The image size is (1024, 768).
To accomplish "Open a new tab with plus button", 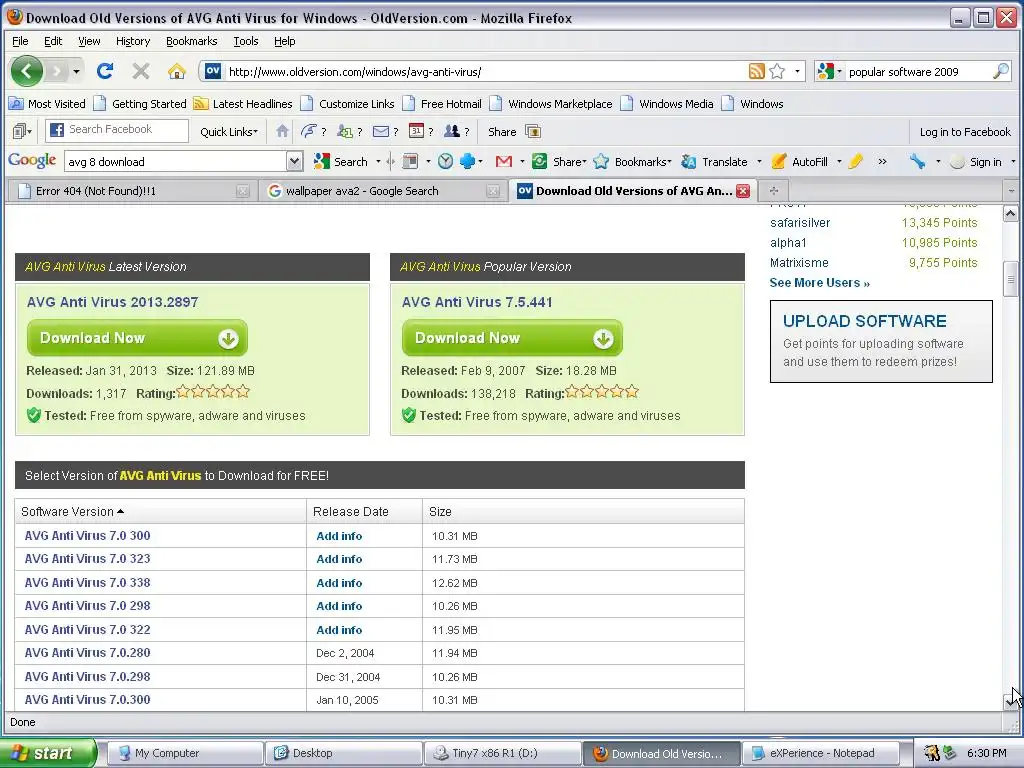I will click(x=774, y=191).
